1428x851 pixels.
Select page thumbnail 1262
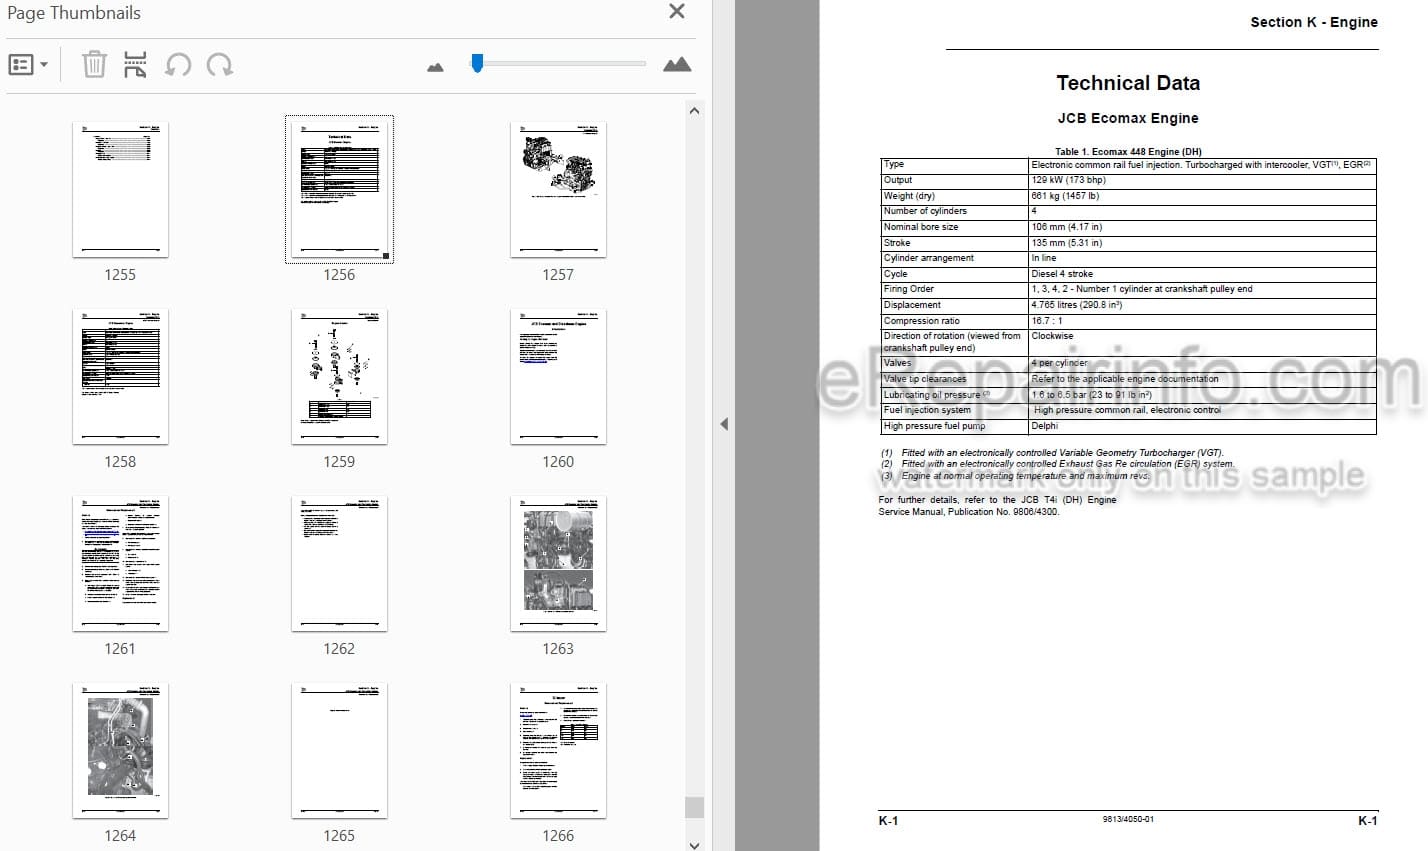(339, 564)
